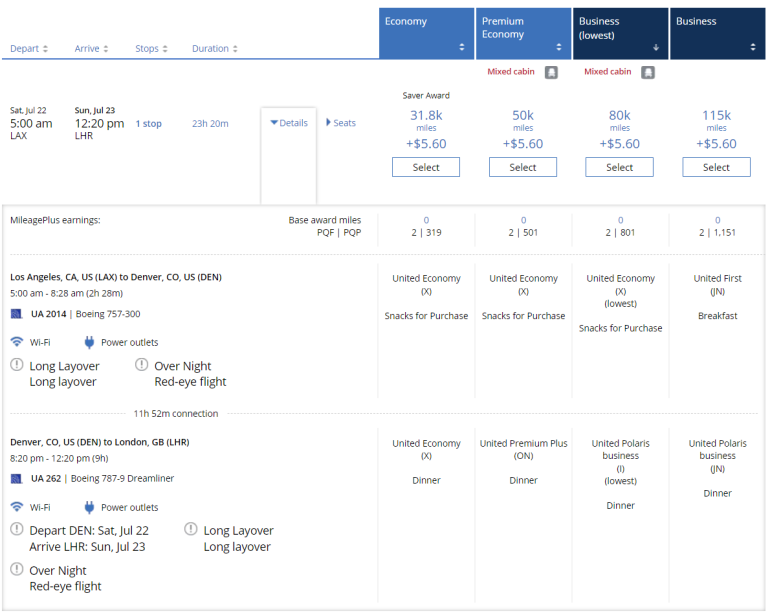Sort results by Stops column
The height and width of the screenshot is (613, 770).
point(151,48)
